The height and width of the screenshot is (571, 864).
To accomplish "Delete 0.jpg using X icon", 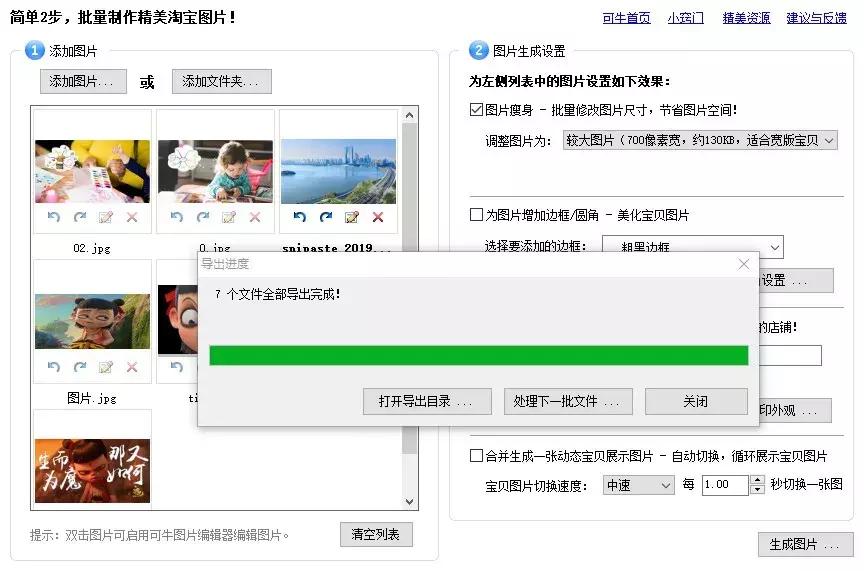I will (255, 217).
